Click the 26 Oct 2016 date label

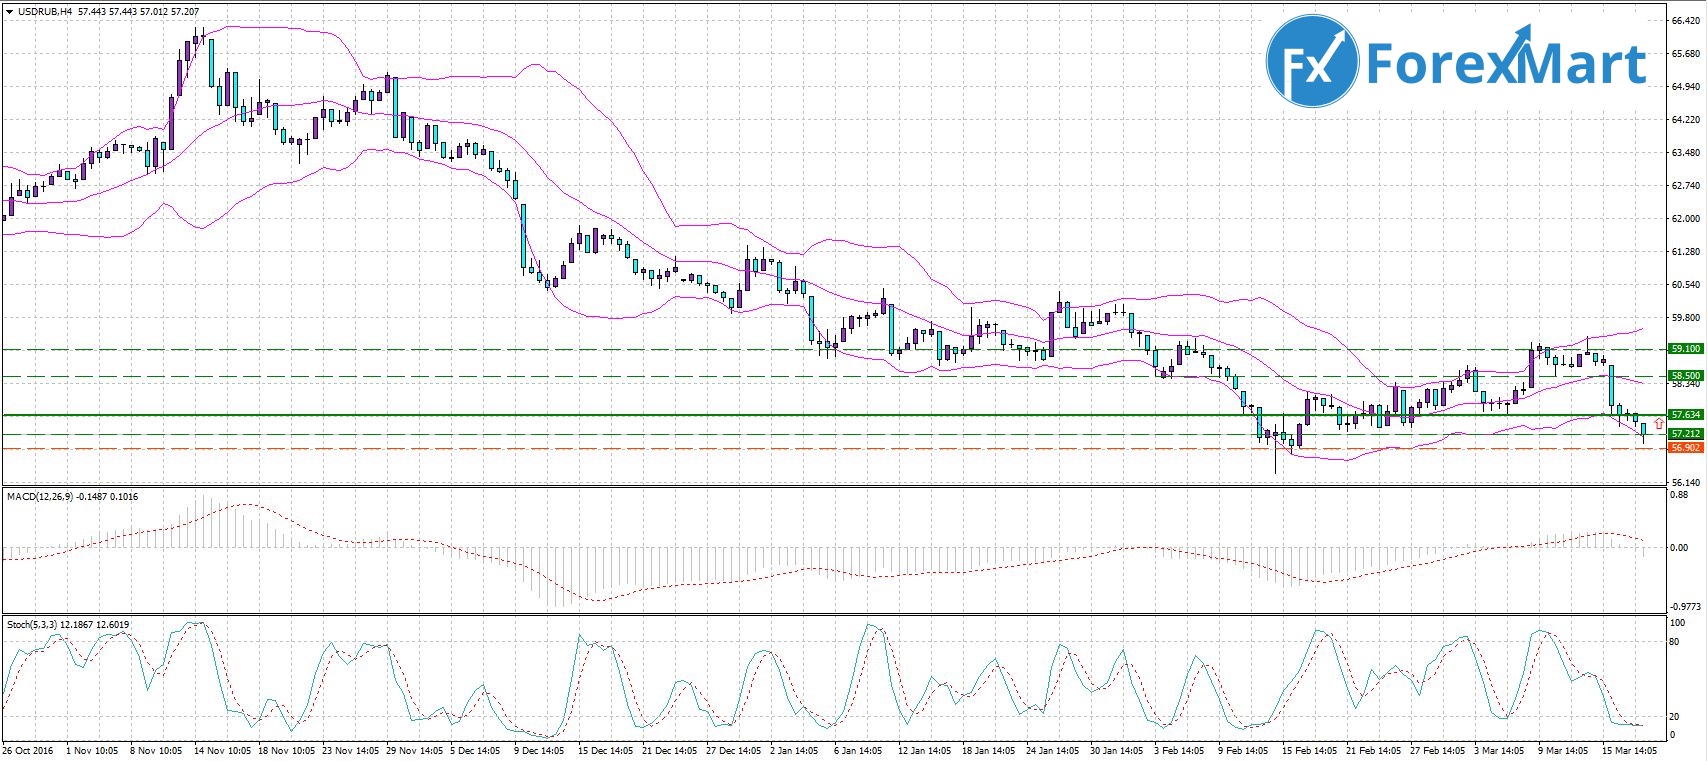tap(27, 750)
